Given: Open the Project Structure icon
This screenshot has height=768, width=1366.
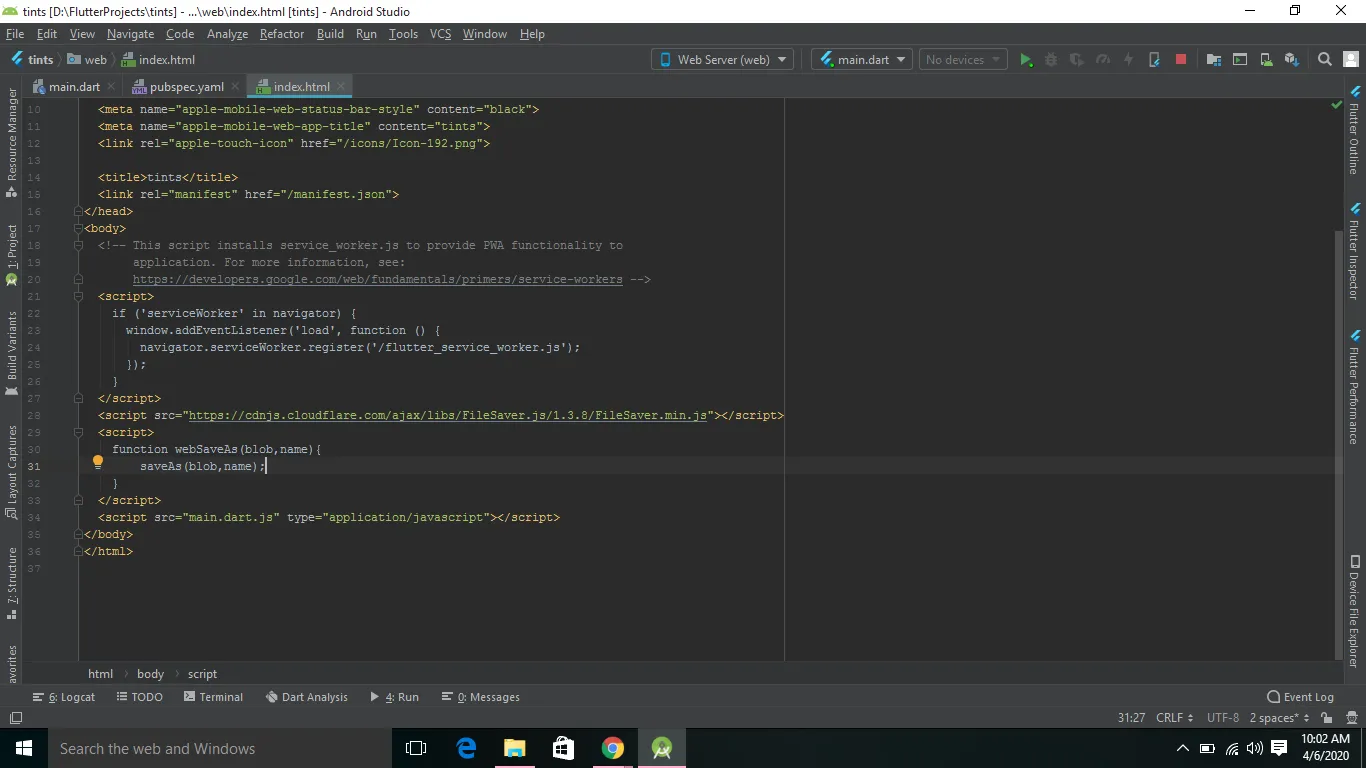Looking at the screenshot, I should (1214, 60).
